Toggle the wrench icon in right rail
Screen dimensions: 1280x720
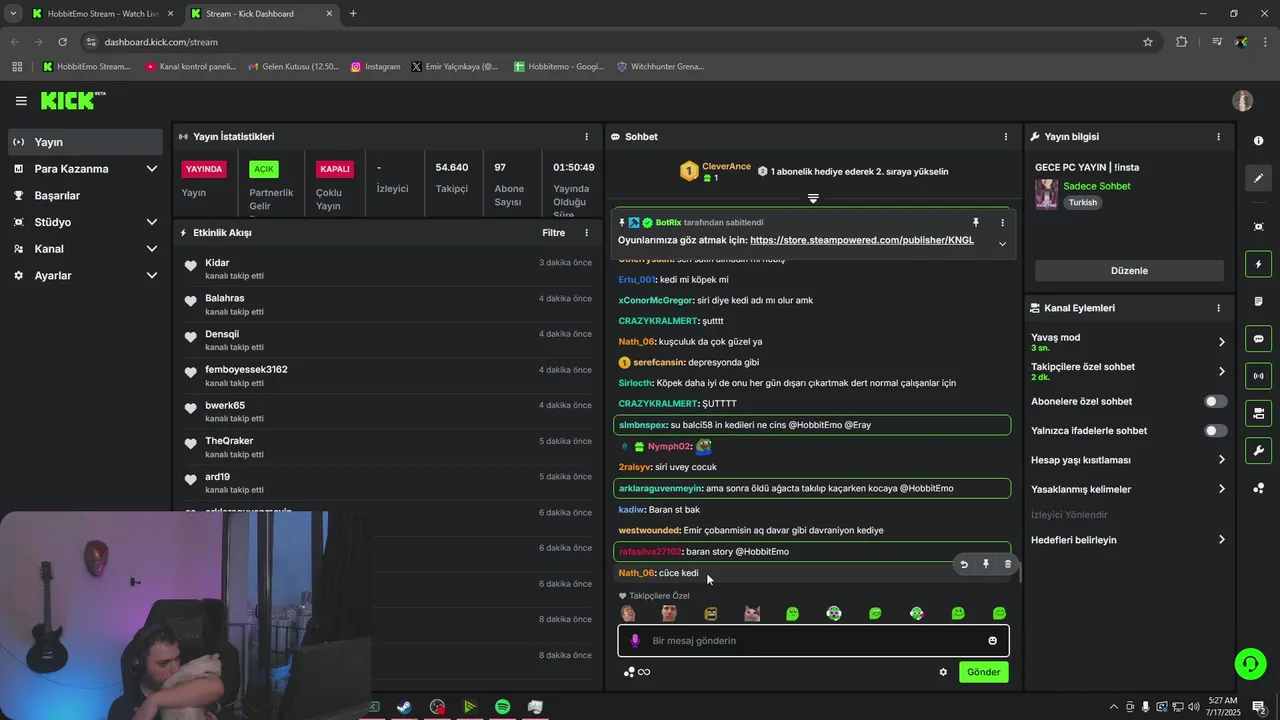pos(1258,450)
